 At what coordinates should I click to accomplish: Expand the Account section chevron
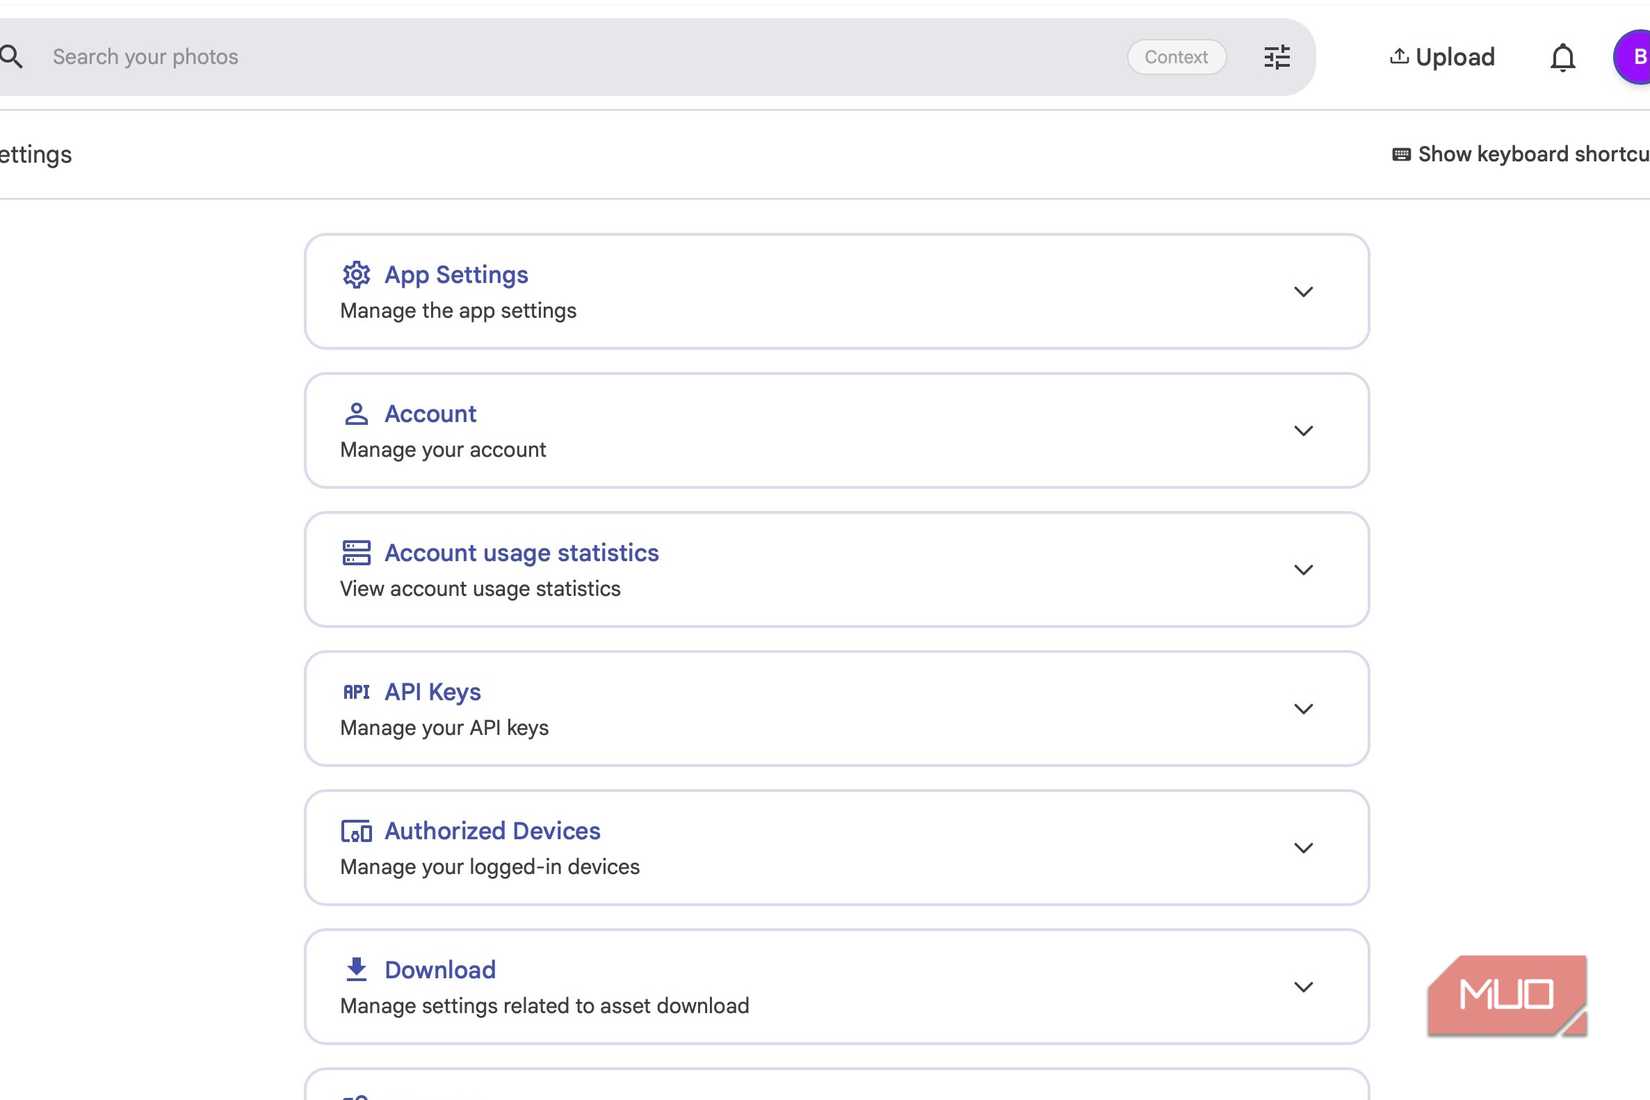point(1303,431)
